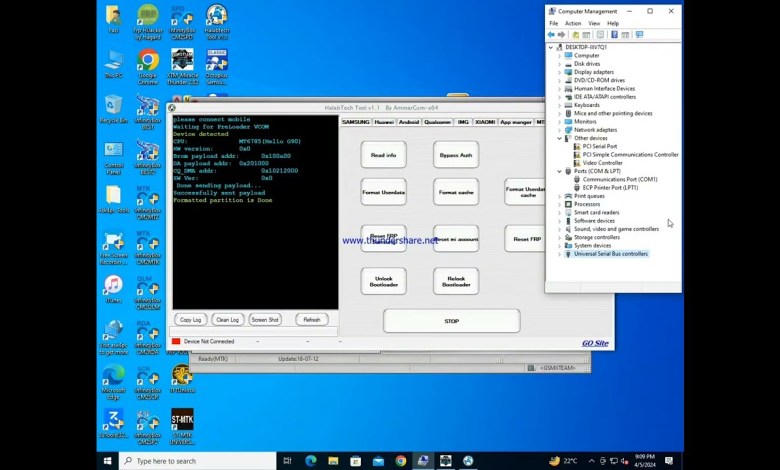Viewport: 780px width, 470px height.
Task: Open FRP Hijacker by Hagard shortcut
Action: click(148, 16)
